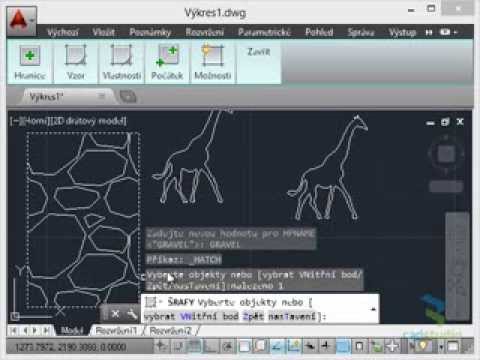This screenshot has width=480, height=360.
Task: Click the ViewCube navigation widget
Action: click(x=446, y=154)
